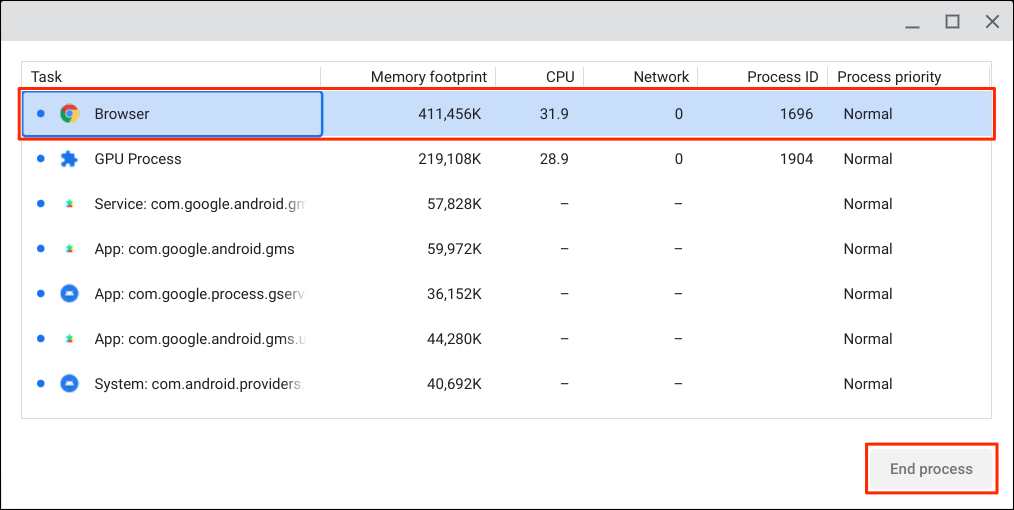
Task: Maximize the Task Manager window
Action: point(953,21)
